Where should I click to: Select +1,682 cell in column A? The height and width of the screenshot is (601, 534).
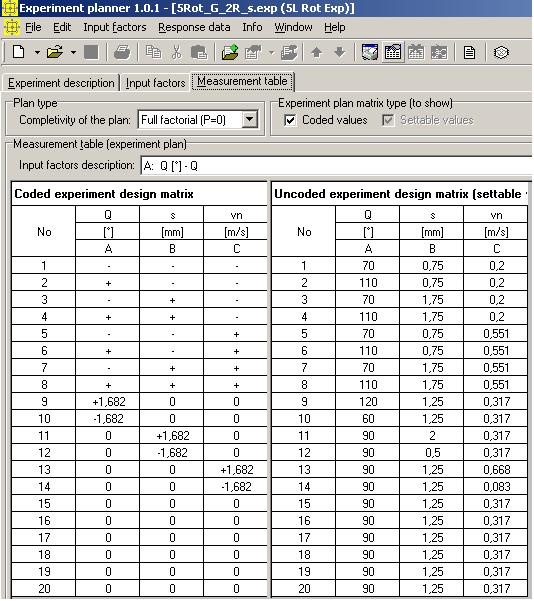108,402
